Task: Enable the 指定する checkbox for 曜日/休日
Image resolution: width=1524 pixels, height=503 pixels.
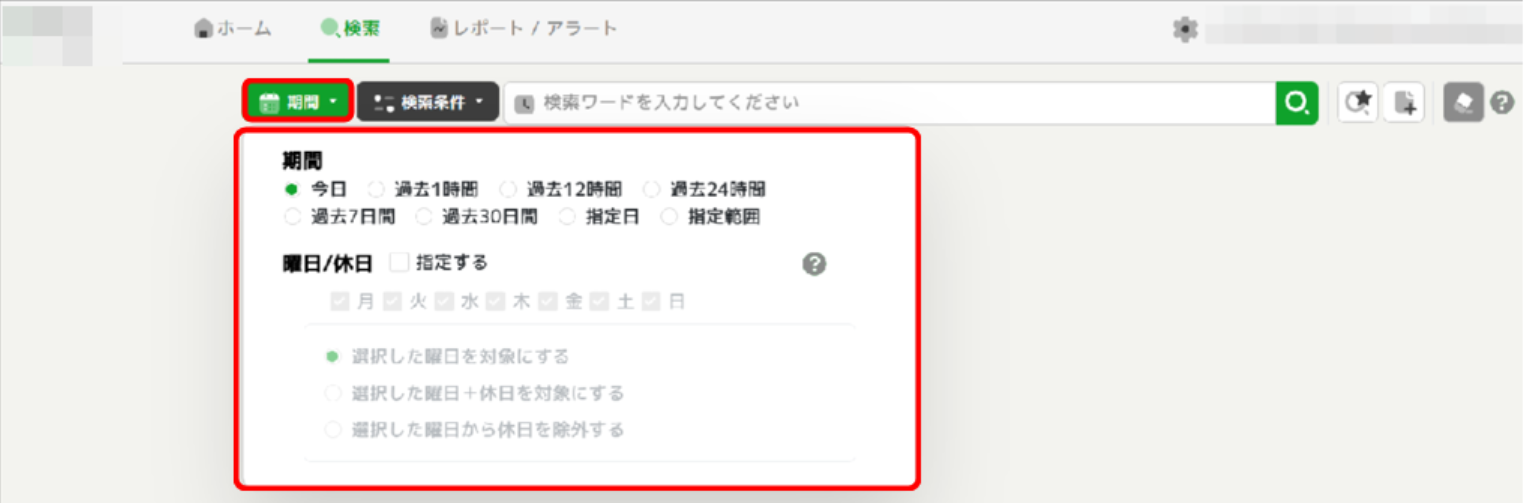Action: tap(400, 263)
